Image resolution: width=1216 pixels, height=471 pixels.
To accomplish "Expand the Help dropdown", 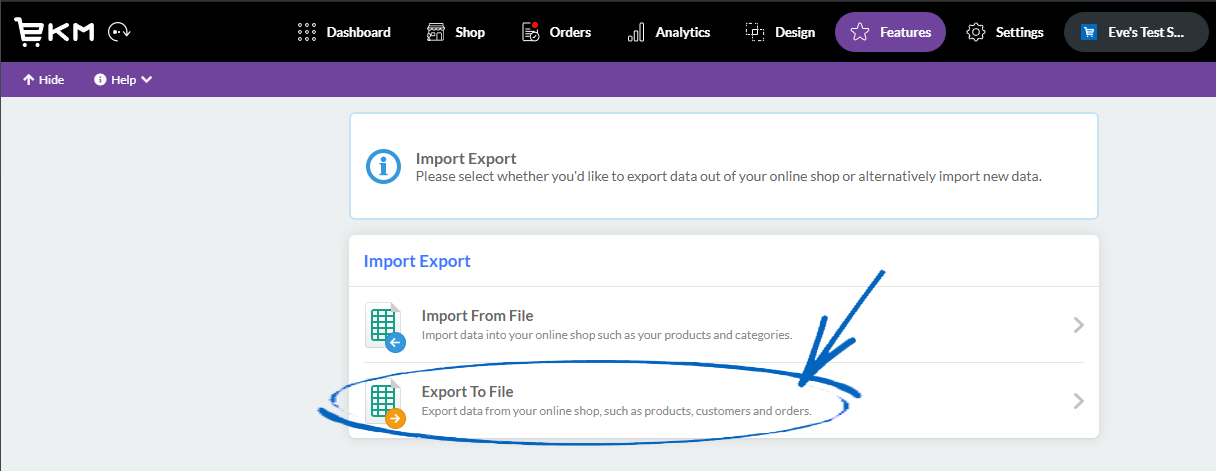I will click(x=123, y=80).
